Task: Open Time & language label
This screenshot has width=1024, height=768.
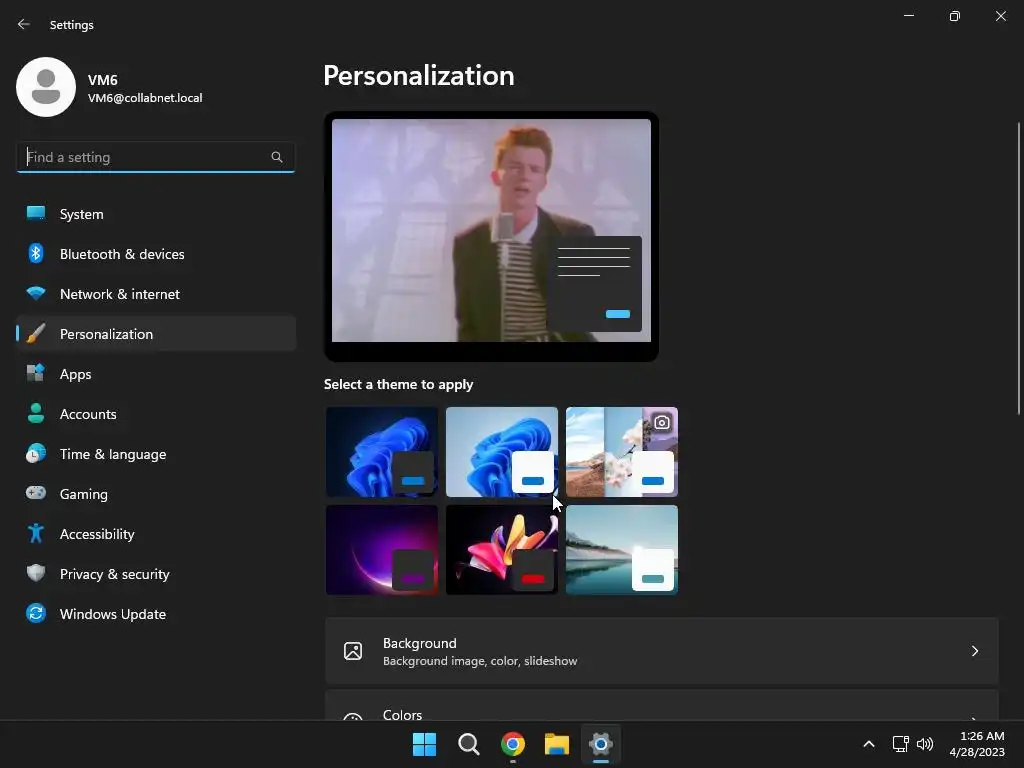Action: 113,454
